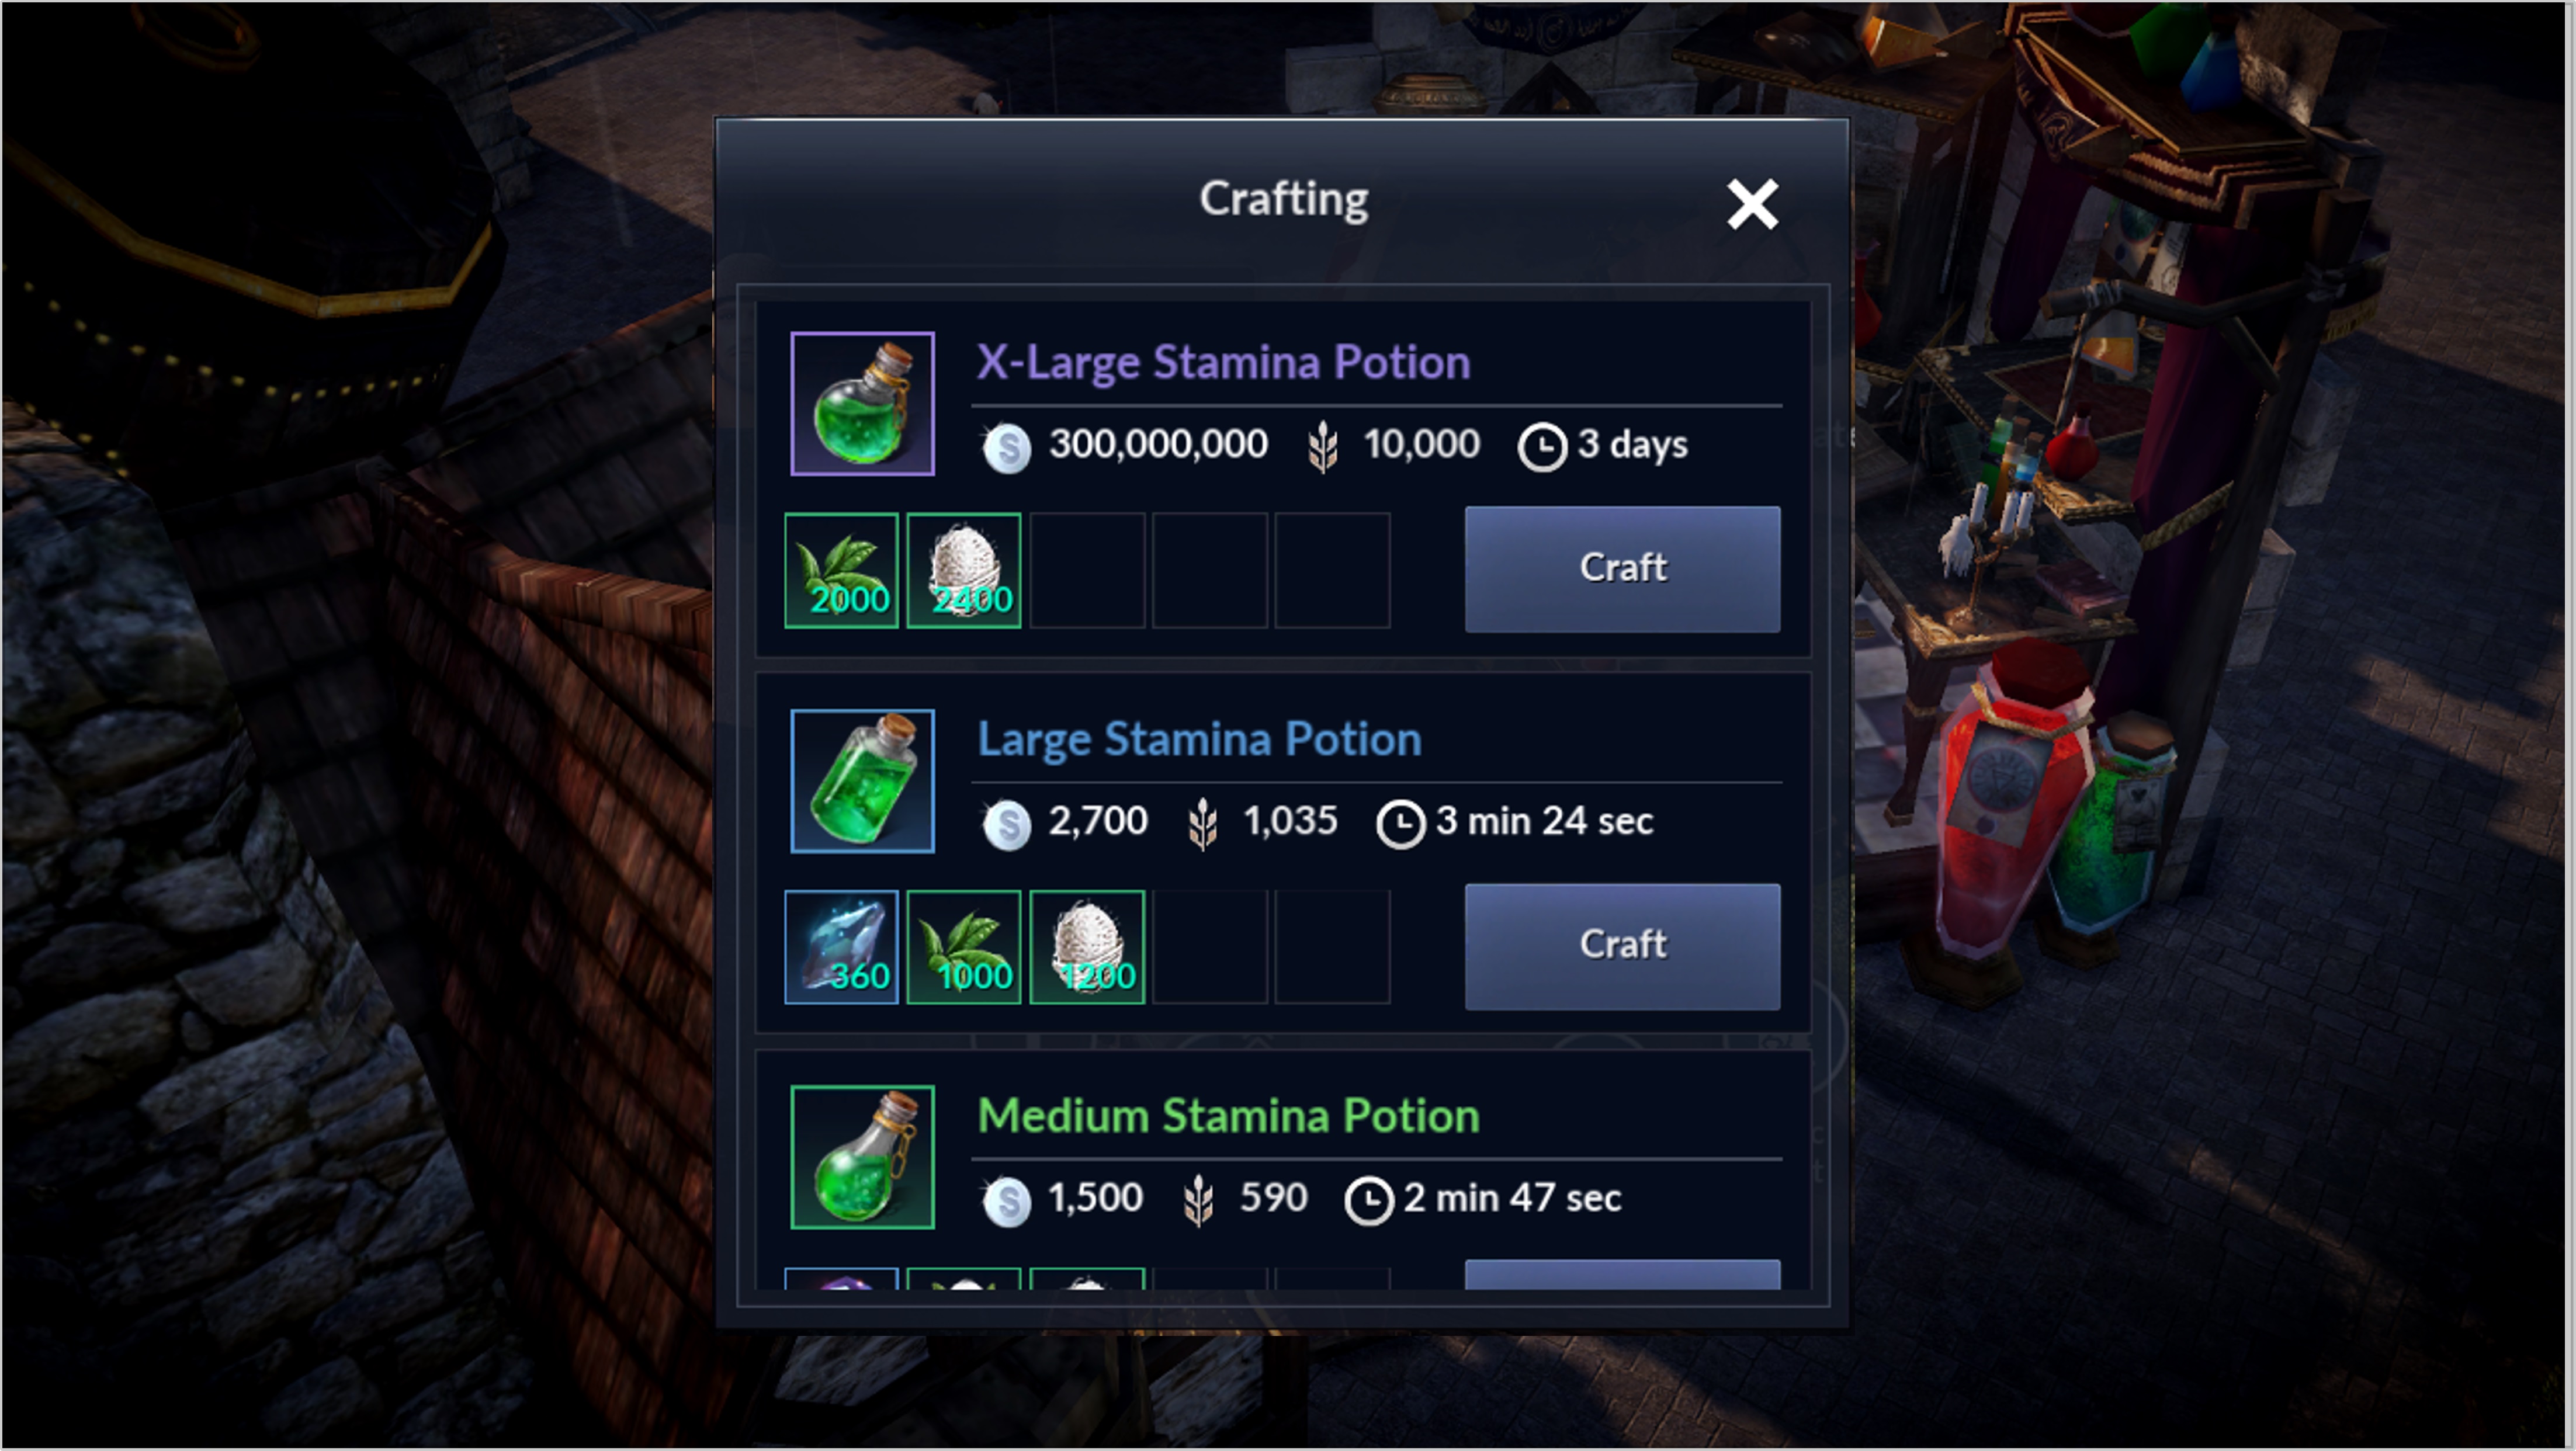The height and width of the screenshot is (1451, 2576).
Task: Click the X-Large Stamina Potion title text
Action: [1223, 363]
